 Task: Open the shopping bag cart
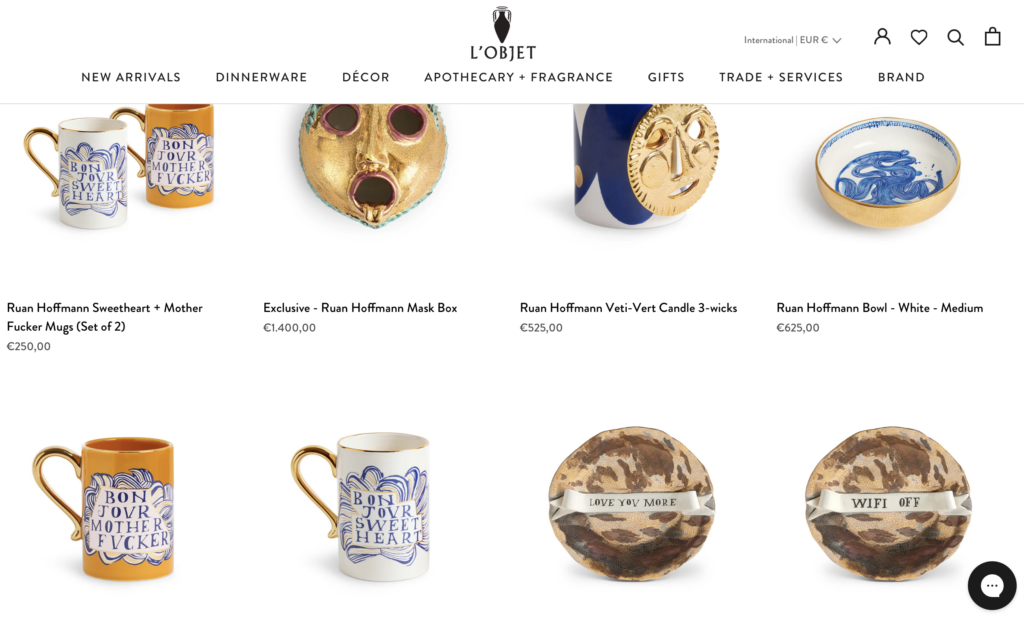(x=992, y=36)
